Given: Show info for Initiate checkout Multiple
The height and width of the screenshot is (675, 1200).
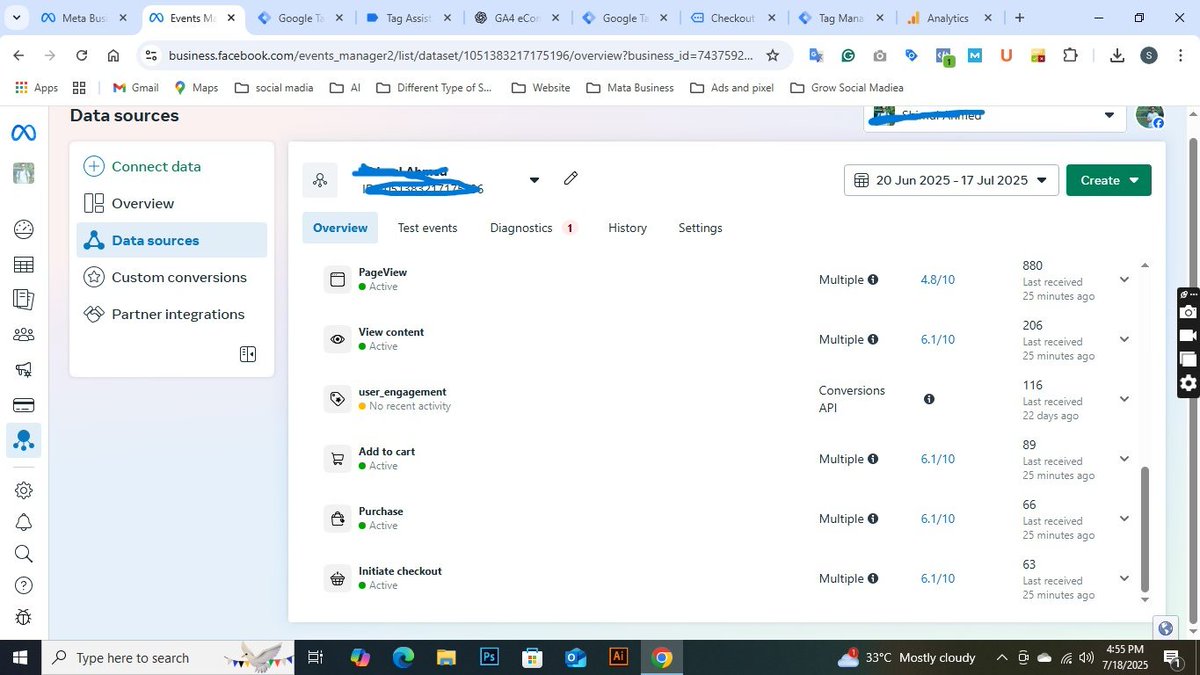Looking at the screenshot, I should 873,579.
